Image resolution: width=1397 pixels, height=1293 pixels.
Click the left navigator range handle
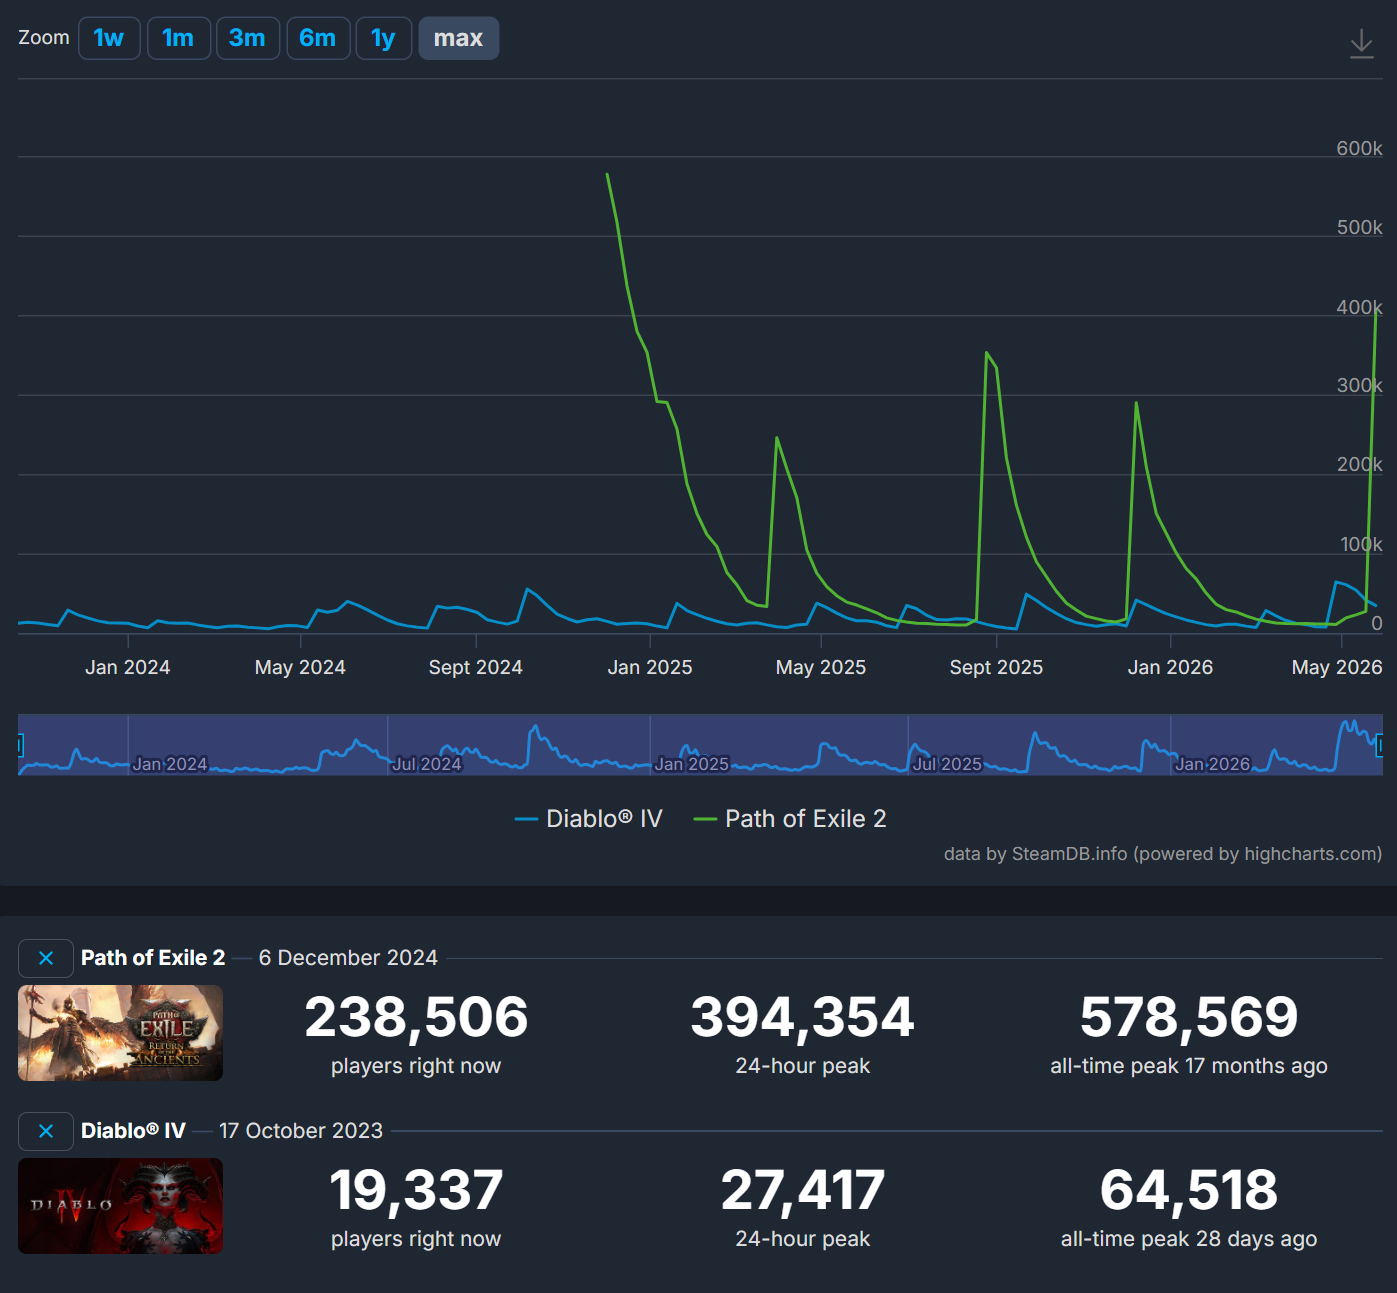tap(19, 744)
